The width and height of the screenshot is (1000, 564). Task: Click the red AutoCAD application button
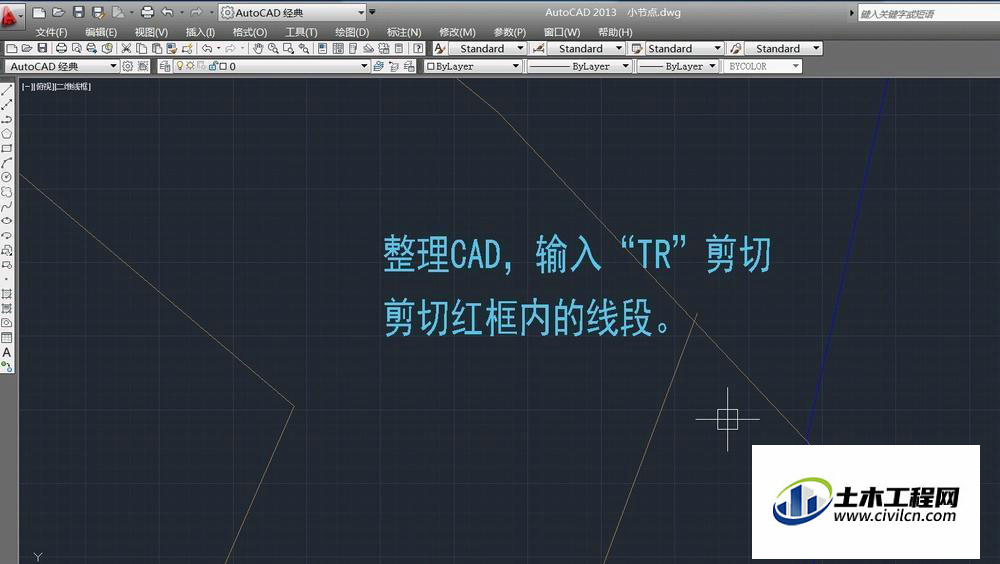tap(10, 15)
